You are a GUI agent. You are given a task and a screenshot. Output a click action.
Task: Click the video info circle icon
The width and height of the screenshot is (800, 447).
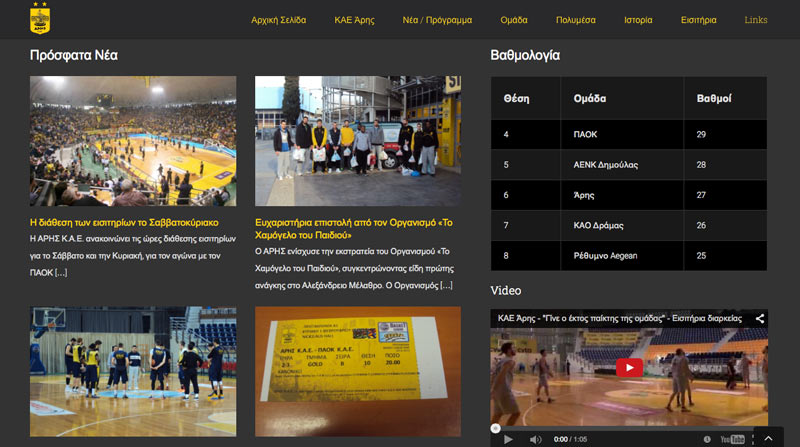(707, 439)
